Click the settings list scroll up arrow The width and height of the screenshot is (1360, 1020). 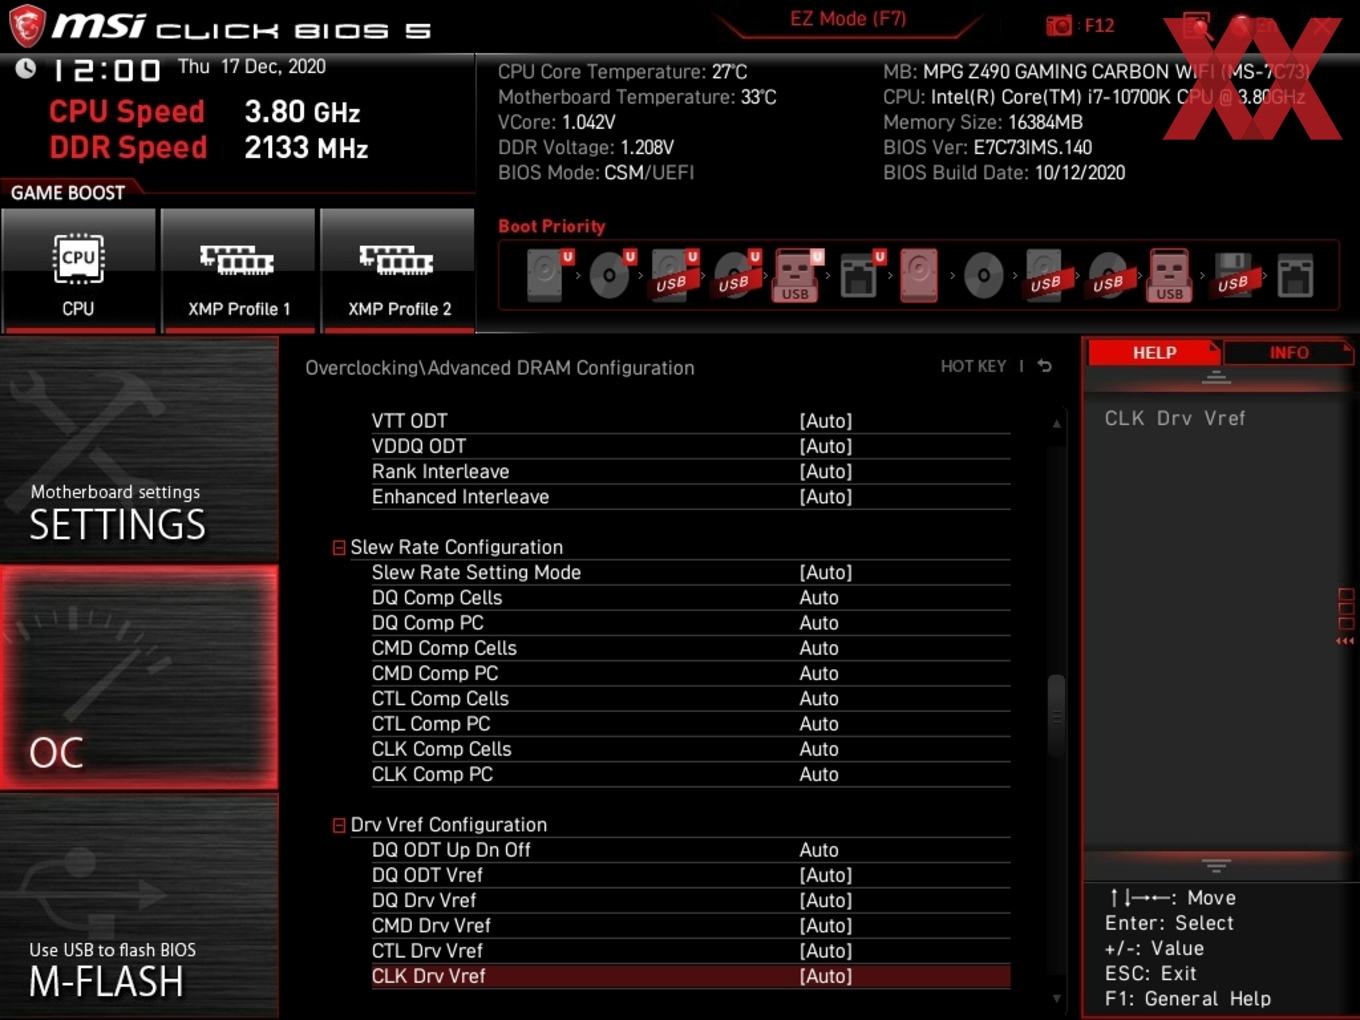(x=1056, y=424)
